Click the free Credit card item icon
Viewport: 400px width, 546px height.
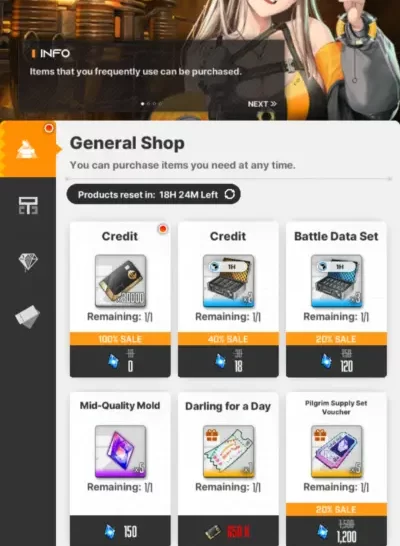tap(120, 281)
